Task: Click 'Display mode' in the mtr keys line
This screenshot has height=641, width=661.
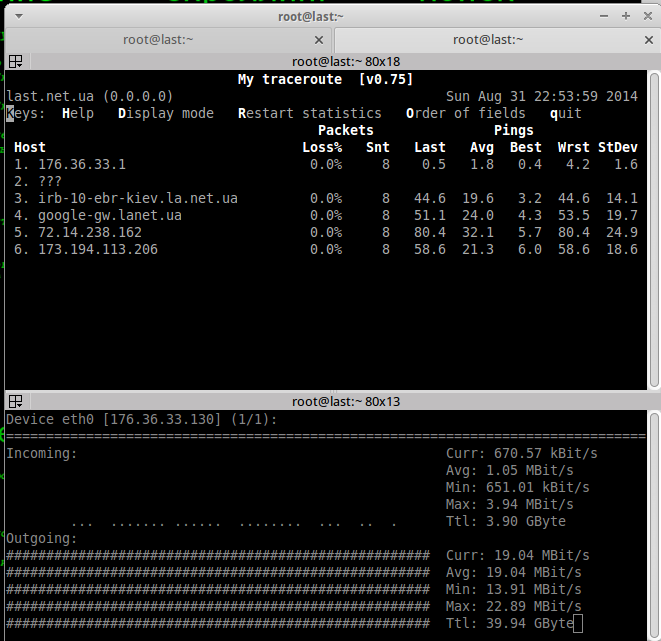Action: tap(166, 113)
